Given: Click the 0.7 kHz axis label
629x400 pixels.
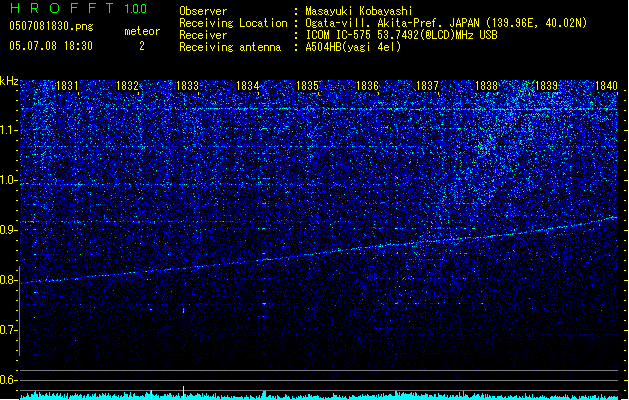Looking at the screenshot, I should click(x=9, y=330).
